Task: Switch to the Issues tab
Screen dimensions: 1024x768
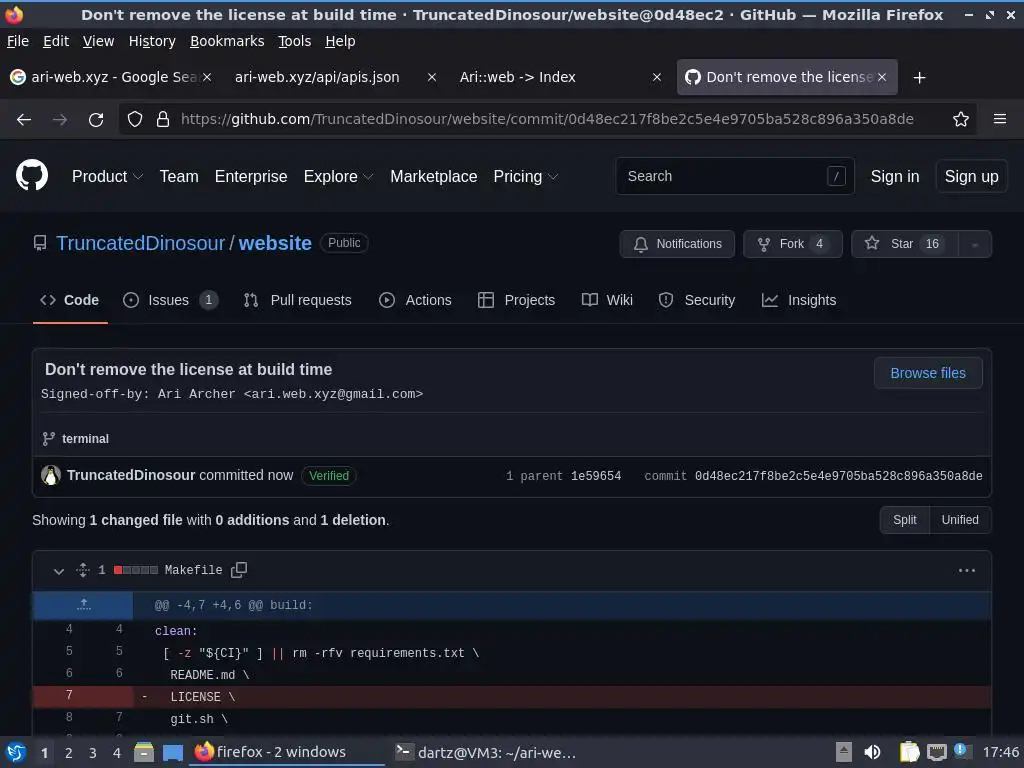Action: pyautogui.click(x=170, y=300)
